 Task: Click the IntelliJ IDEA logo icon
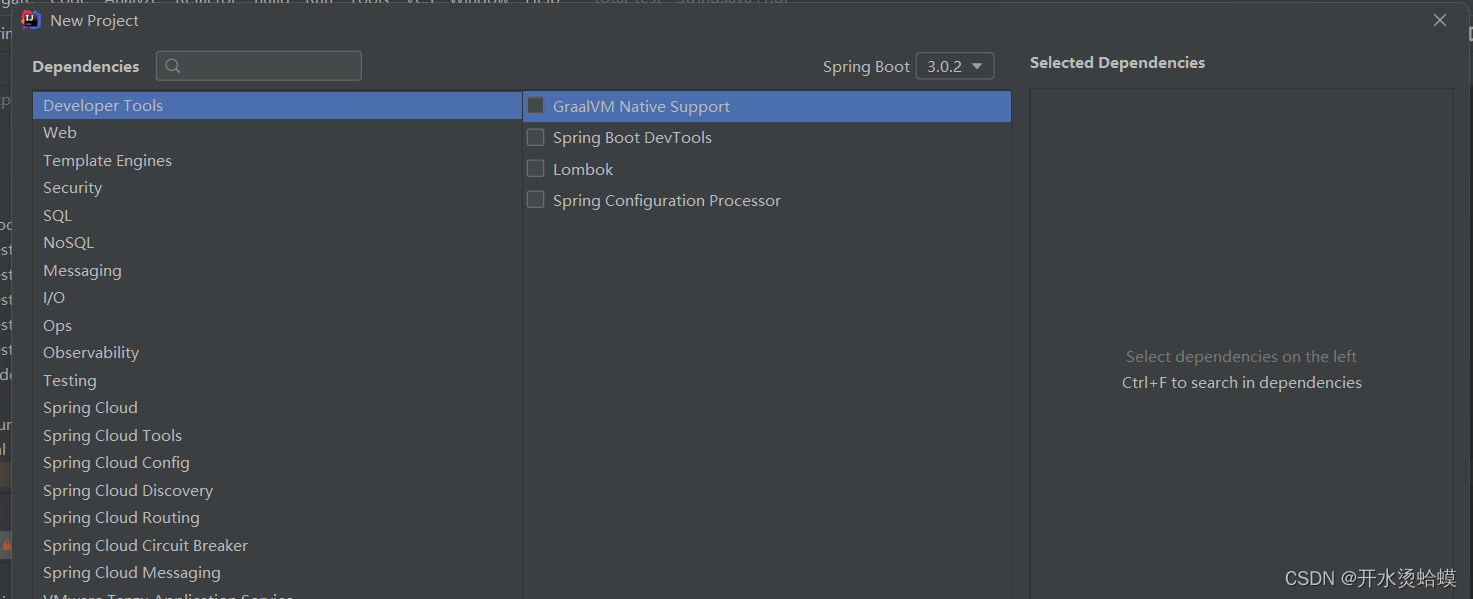pyautogui.click(x=31, y=20)
